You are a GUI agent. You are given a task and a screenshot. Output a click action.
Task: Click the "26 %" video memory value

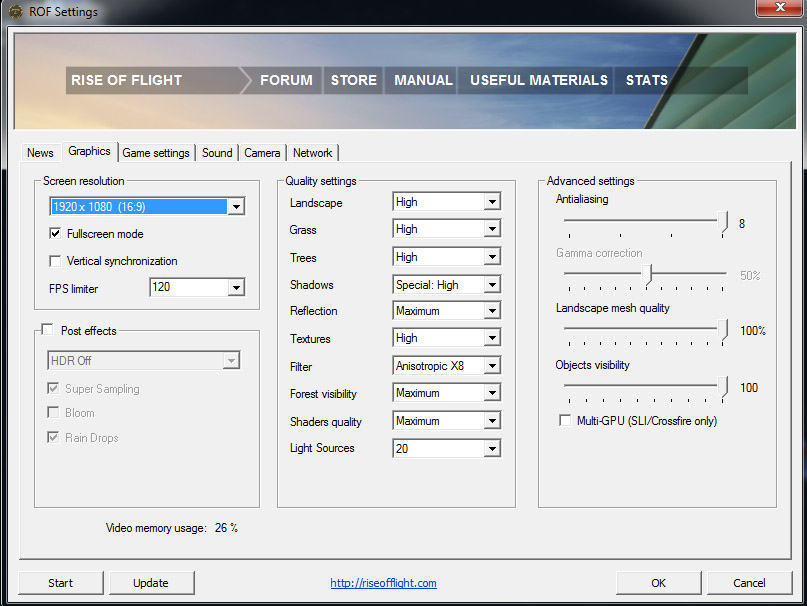pyautogui.click(x=226, y=528)
